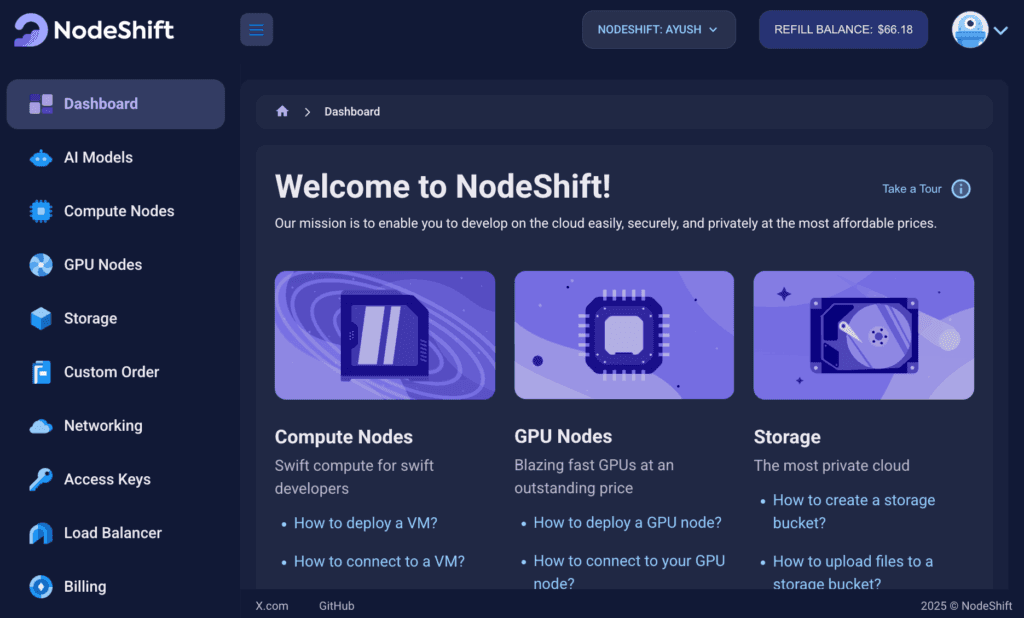This screenshot has height=618, width=1024.
Task: Click the Access Keys key icon
Action: pos(41,479)
